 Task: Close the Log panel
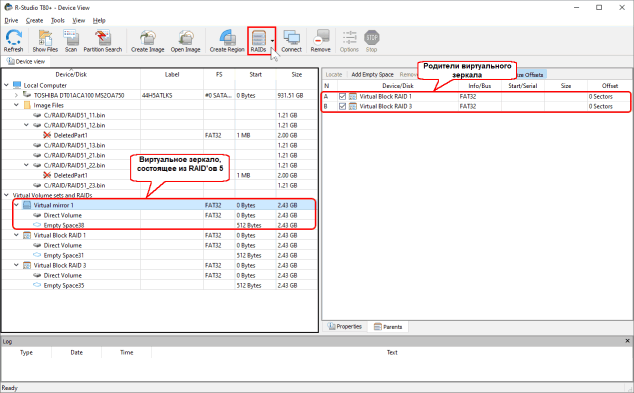coord(628,341)
